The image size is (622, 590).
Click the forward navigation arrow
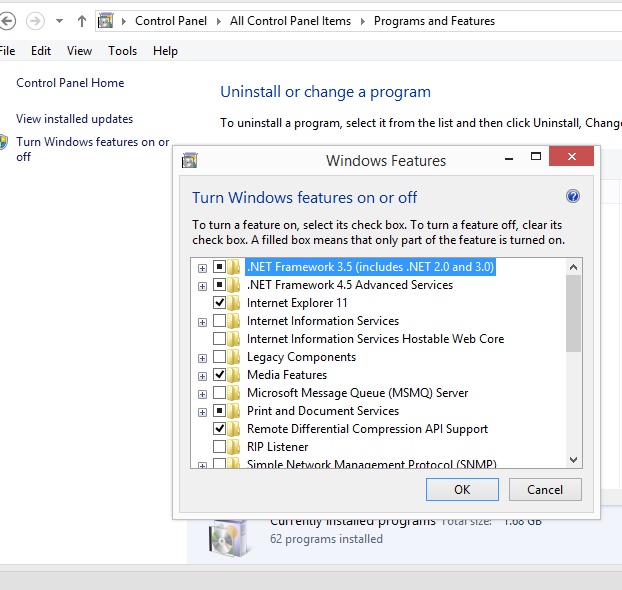35,21
